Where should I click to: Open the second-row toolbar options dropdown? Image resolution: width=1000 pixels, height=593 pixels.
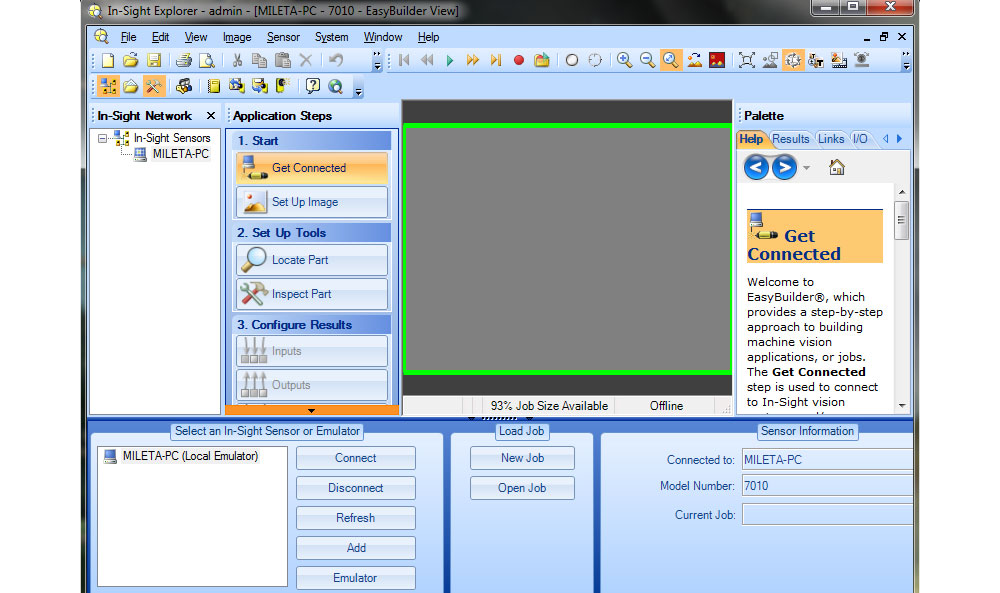click(x=358, y=89)
